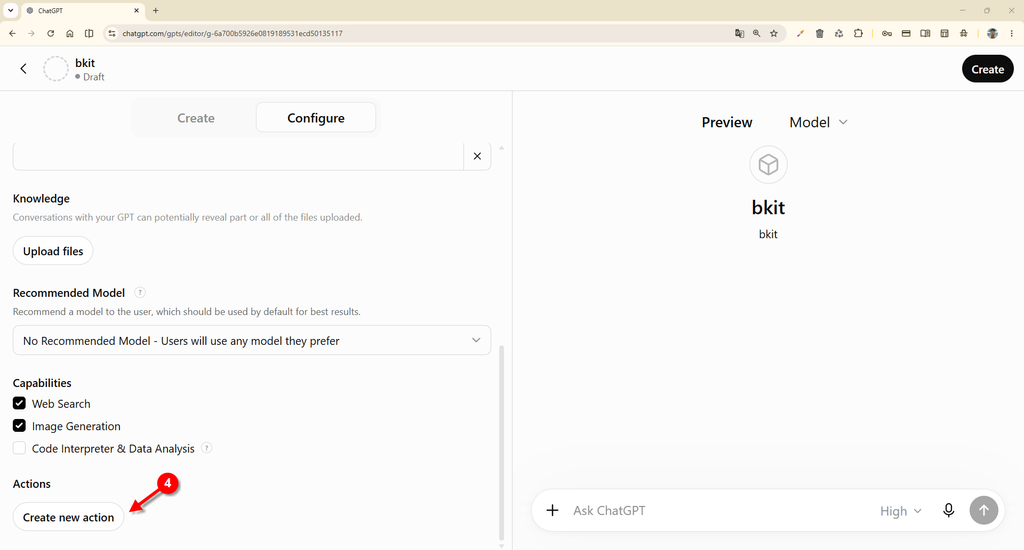
Task: Reload the page
Action: (x=50, y=33)
